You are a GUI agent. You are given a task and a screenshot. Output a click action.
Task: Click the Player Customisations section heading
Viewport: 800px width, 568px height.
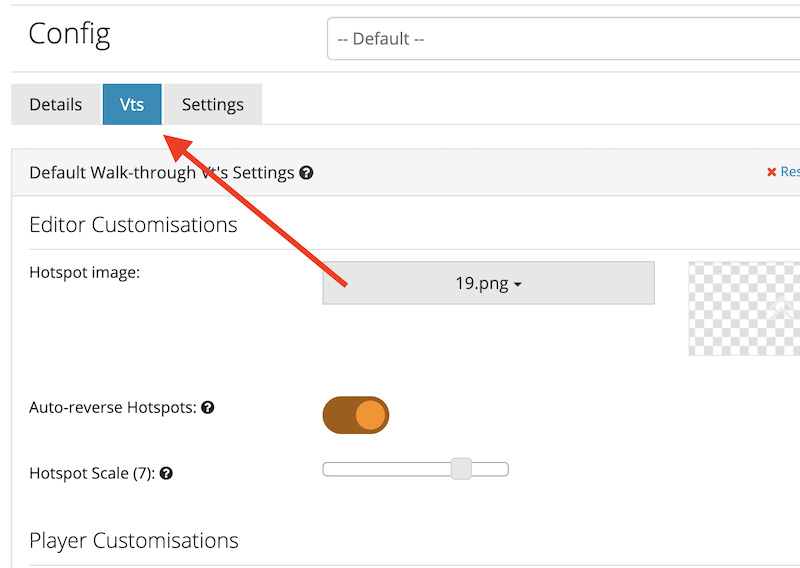[134, 541]
